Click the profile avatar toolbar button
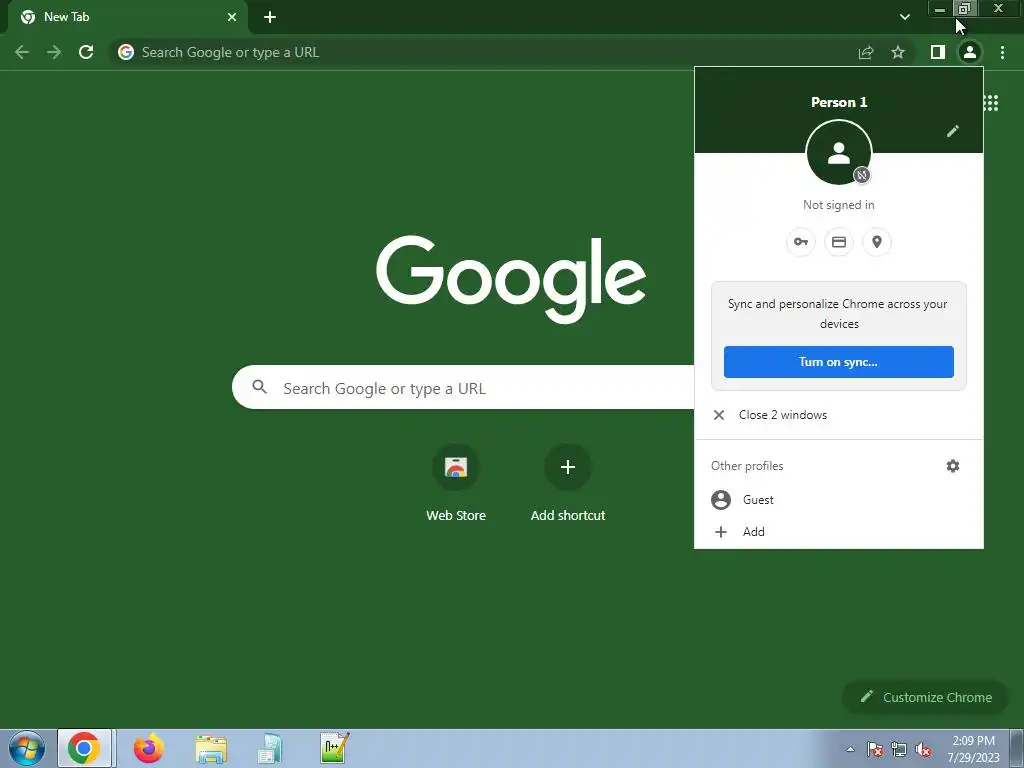 [970, 52]
